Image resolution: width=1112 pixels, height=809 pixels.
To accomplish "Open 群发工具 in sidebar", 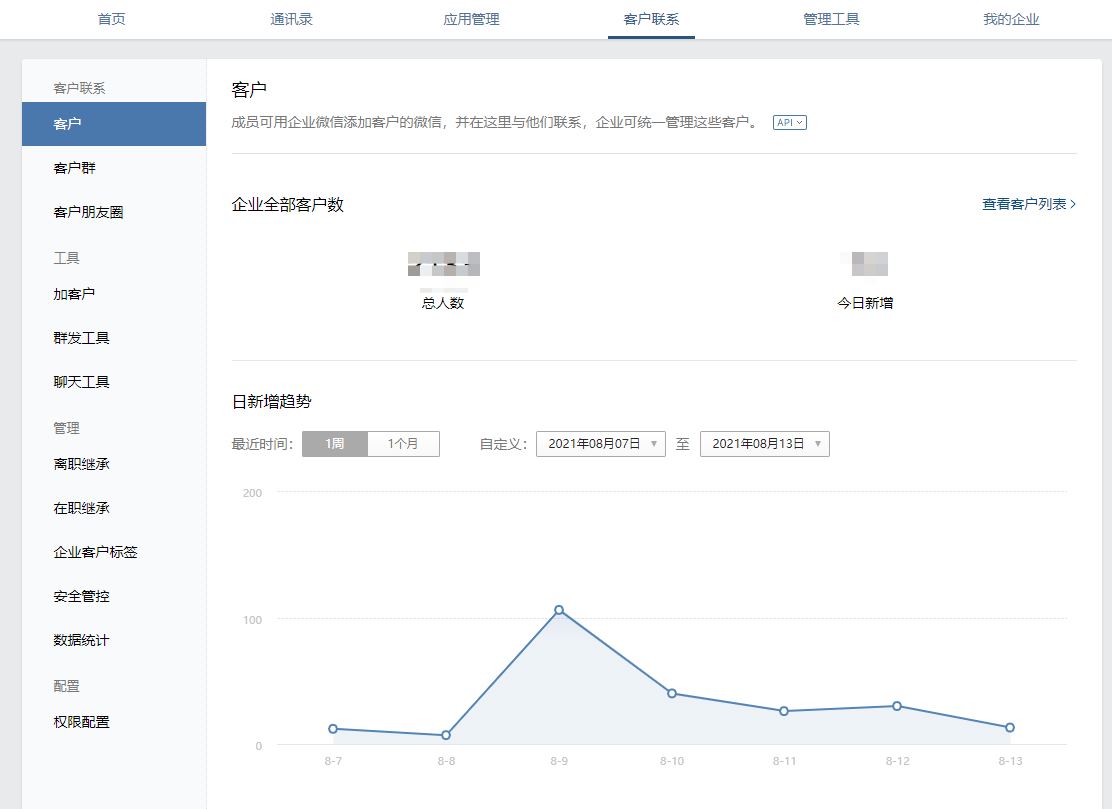I will [x=81, y=338].
